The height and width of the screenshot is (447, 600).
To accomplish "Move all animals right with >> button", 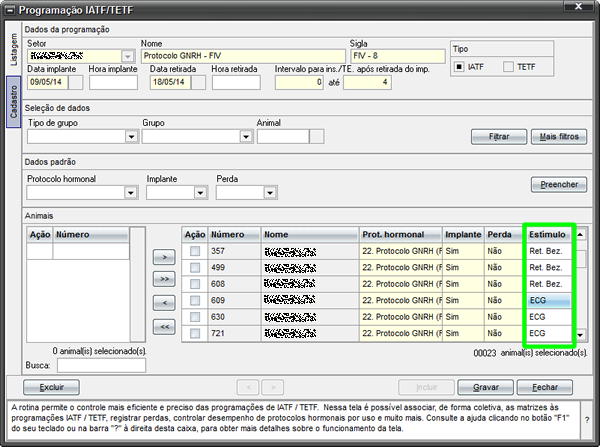I will 164,279.
